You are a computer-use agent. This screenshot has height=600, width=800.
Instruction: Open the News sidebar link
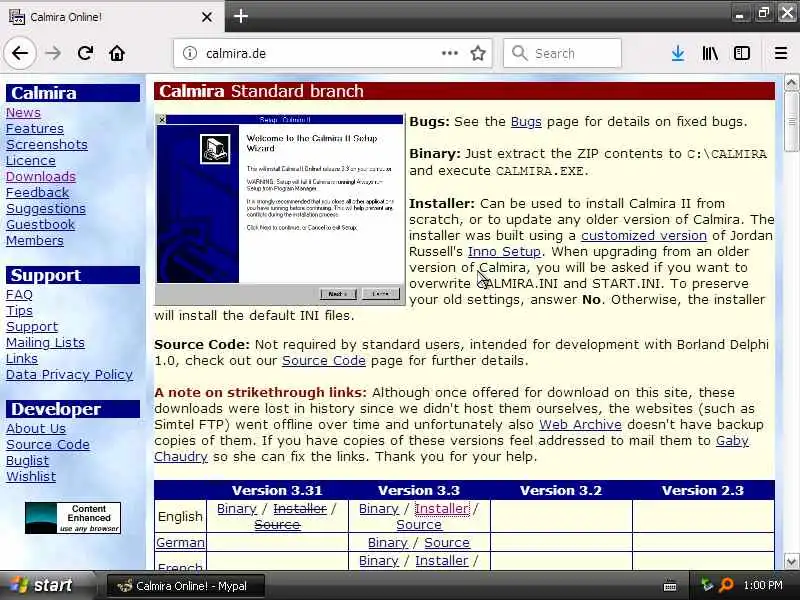(x=23, y=113)
